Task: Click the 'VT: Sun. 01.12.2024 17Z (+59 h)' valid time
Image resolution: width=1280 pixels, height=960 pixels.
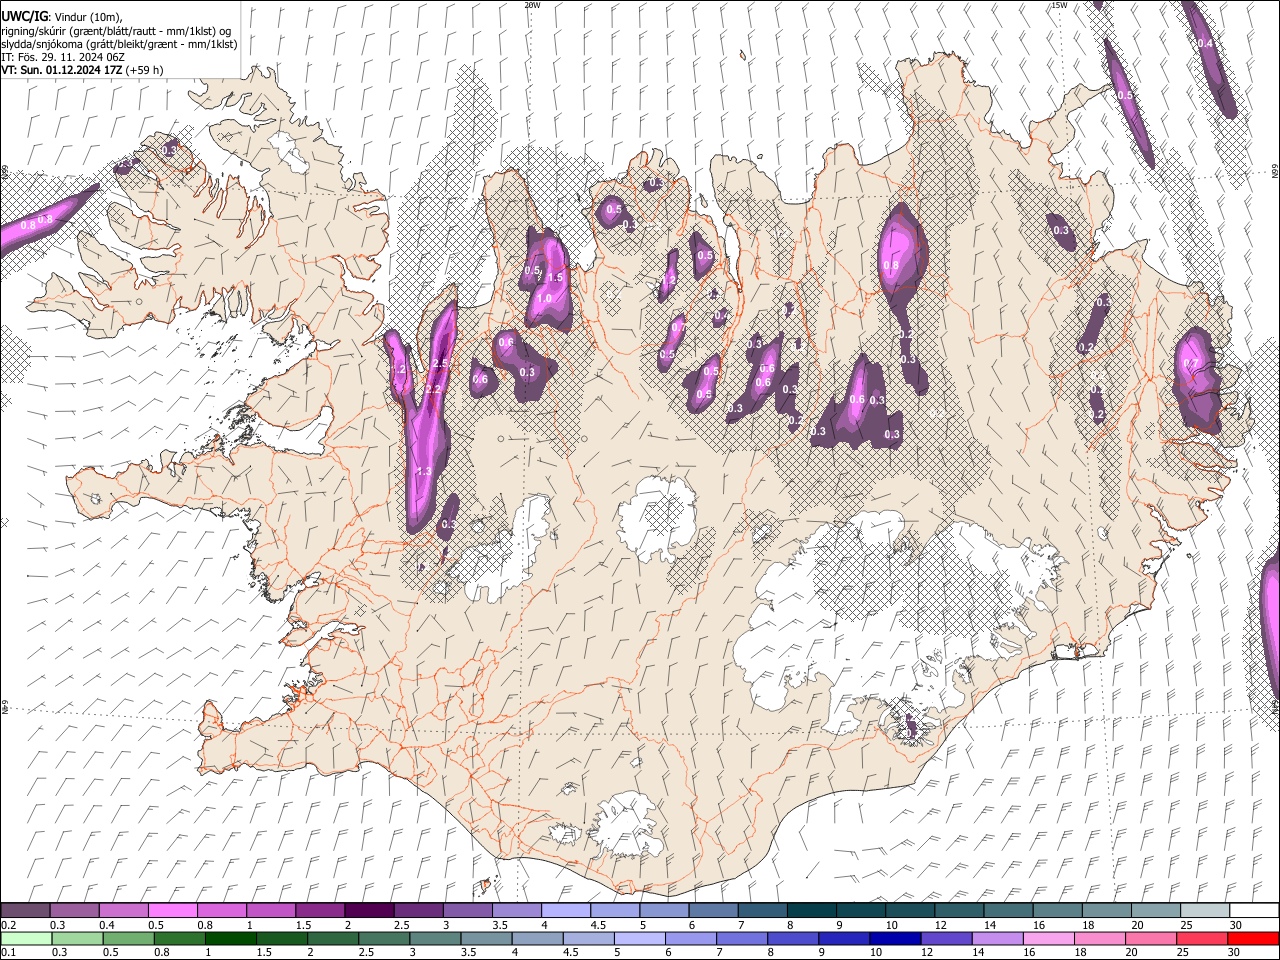Action: [82, 70]
